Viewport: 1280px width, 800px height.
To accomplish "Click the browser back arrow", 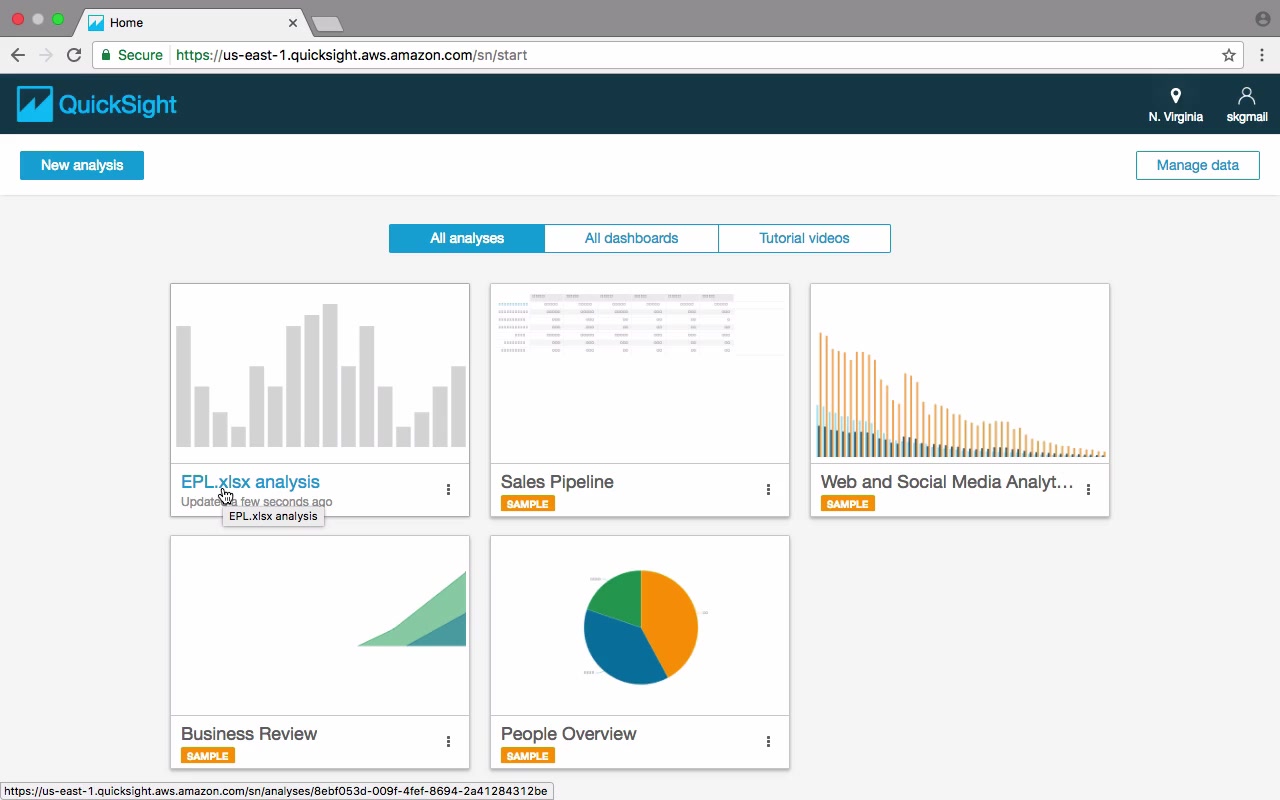I will point(17,55).
